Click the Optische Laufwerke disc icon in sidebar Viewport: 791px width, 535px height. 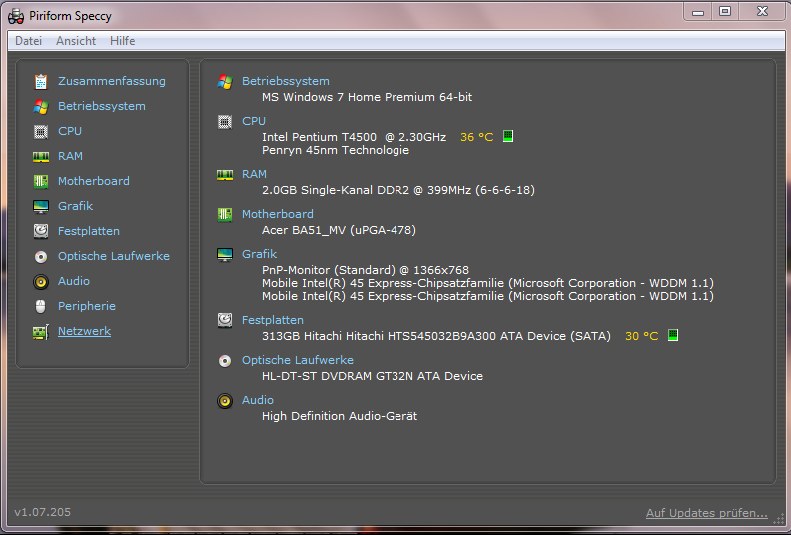coord(41,257)
